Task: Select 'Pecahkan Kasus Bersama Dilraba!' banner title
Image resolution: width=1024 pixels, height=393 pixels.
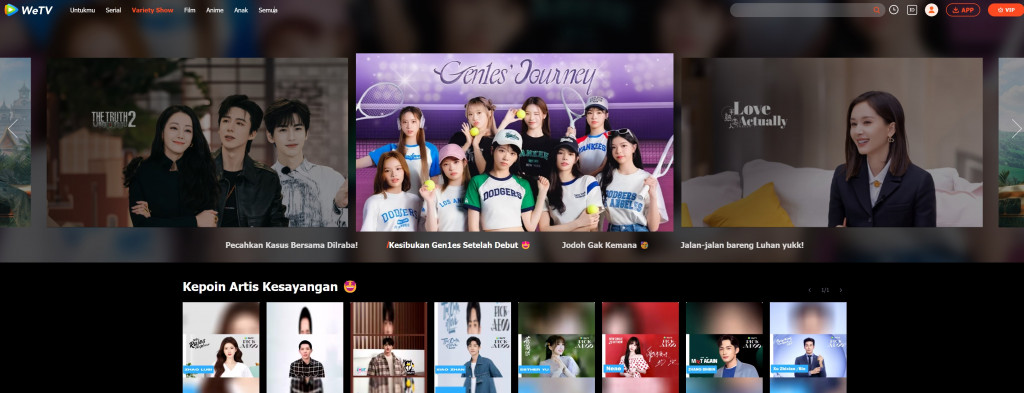Action: point(291,245)
